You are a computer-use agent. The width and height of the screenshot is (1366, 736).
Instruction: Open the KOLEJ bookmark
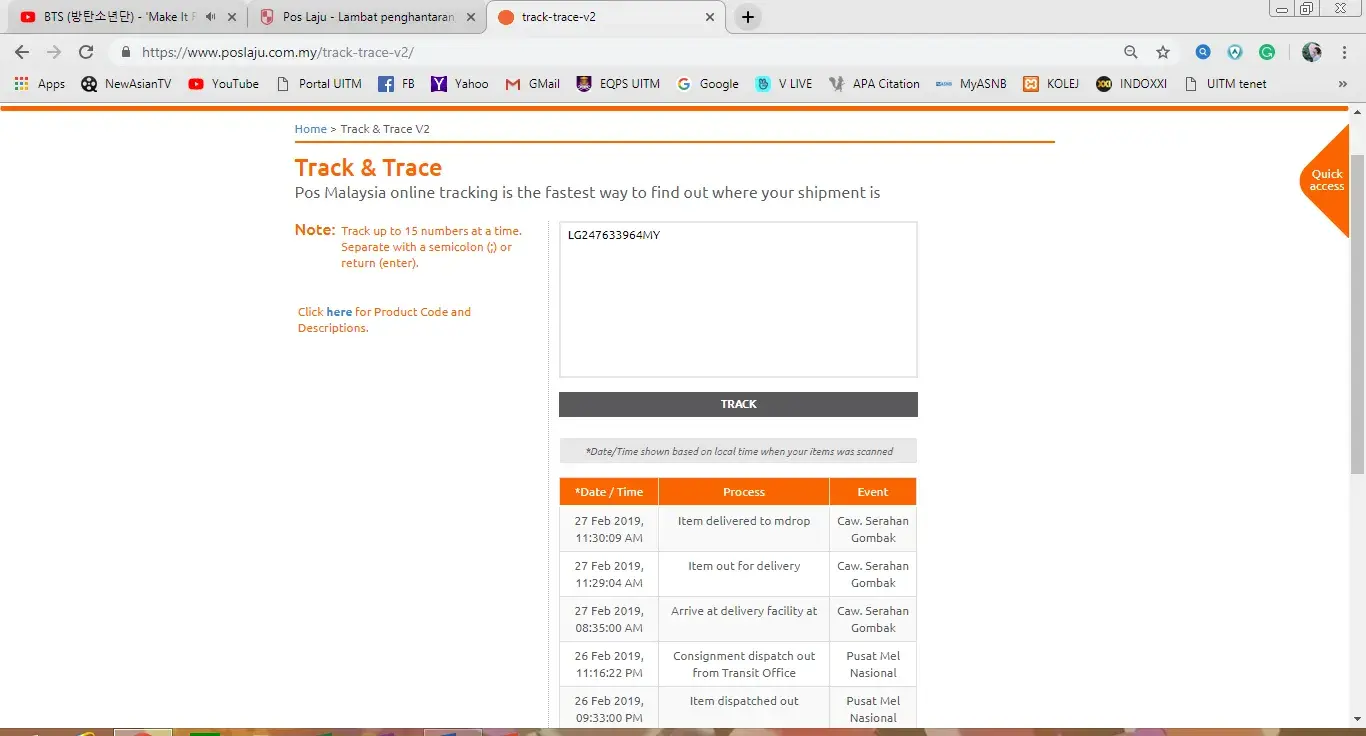(1052, 84)
